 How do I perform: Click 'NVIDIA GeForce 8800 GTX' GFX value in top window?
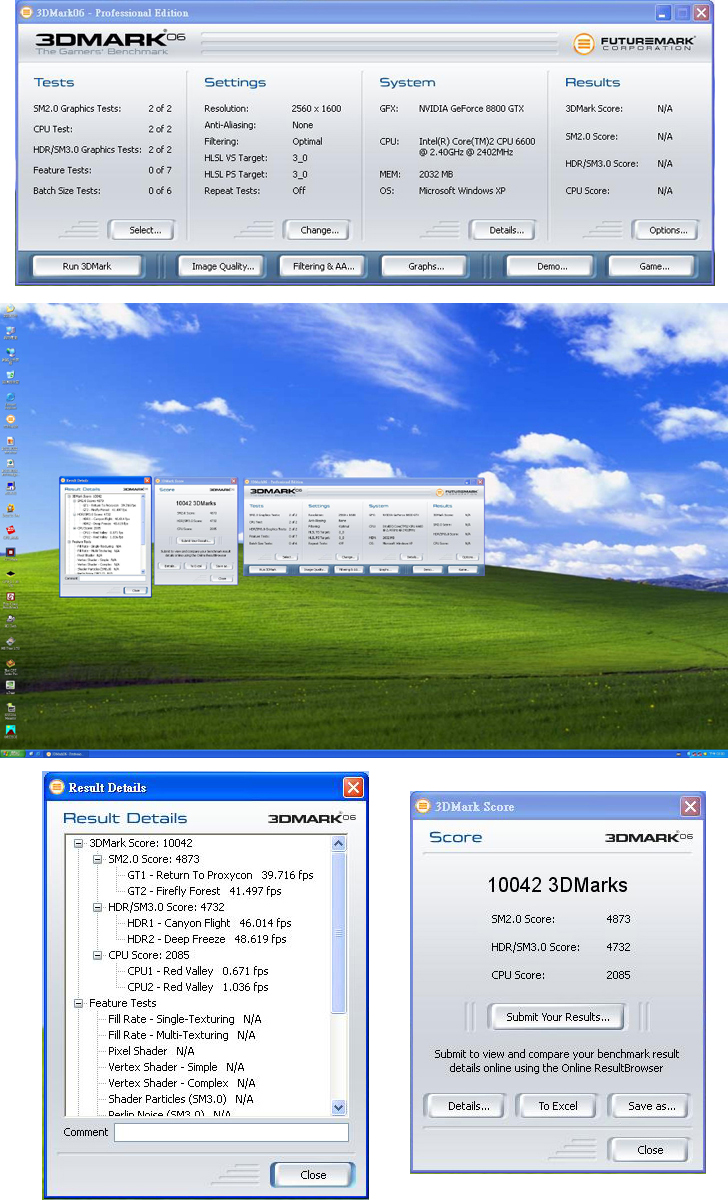[472, 108]
